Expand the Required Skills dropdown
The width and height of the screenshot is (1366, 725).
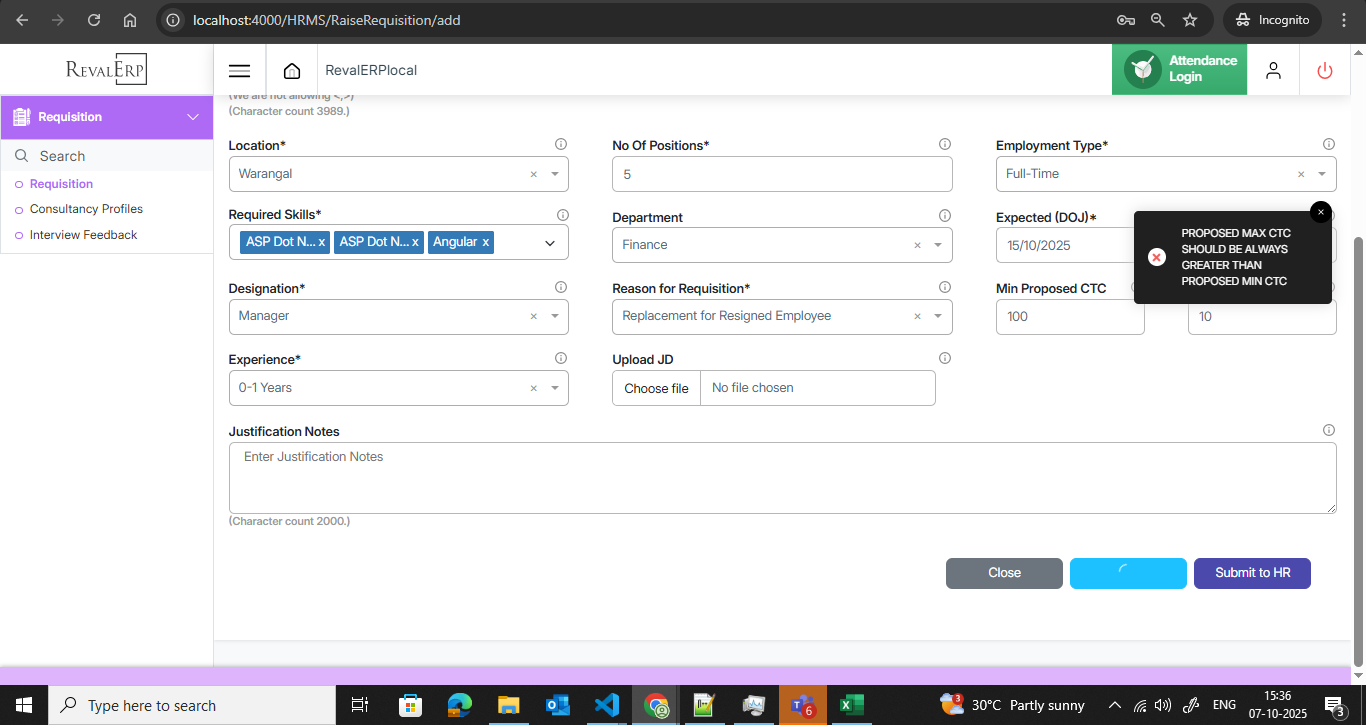click(x=550, y=242)
